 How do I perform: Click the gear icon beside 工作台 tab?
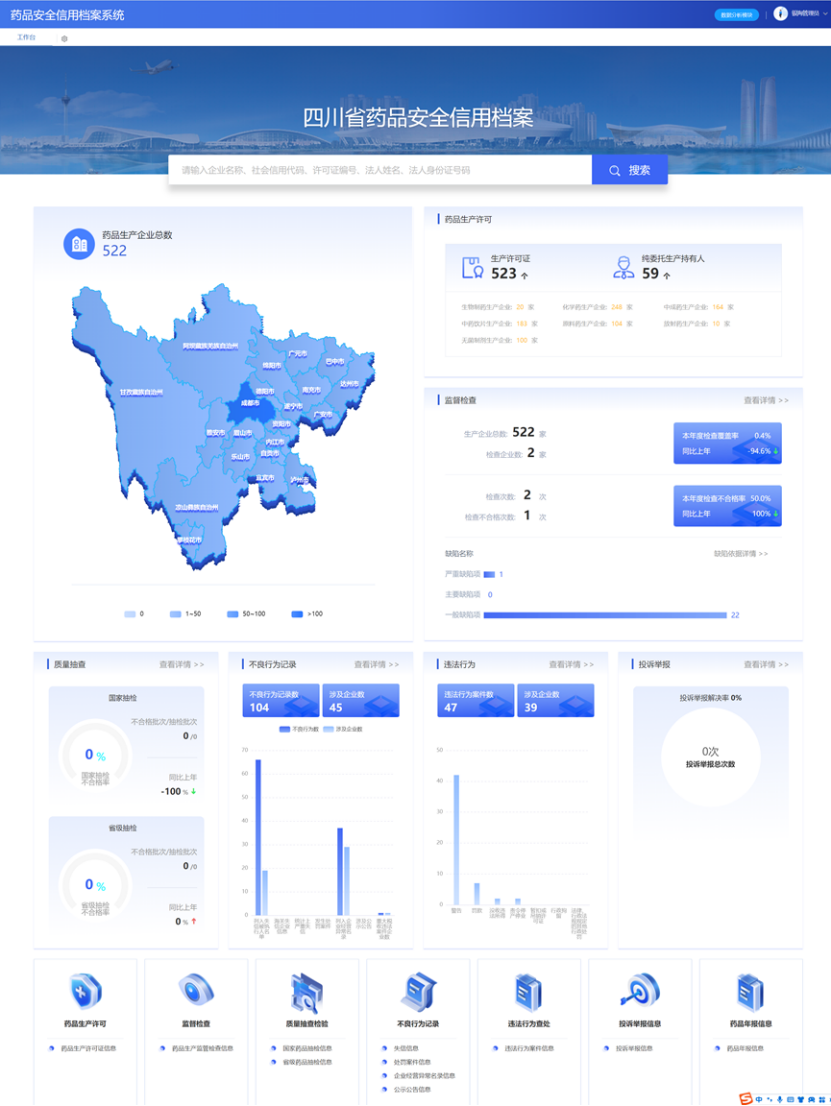point(64,39)
